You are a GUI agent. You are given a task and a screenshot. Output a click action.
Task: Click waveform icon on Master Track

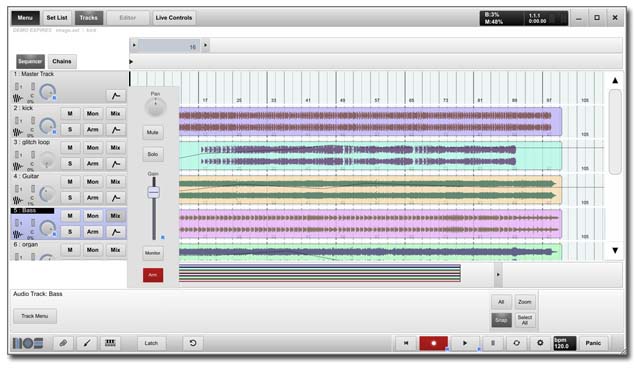click(x=17, y=98)
